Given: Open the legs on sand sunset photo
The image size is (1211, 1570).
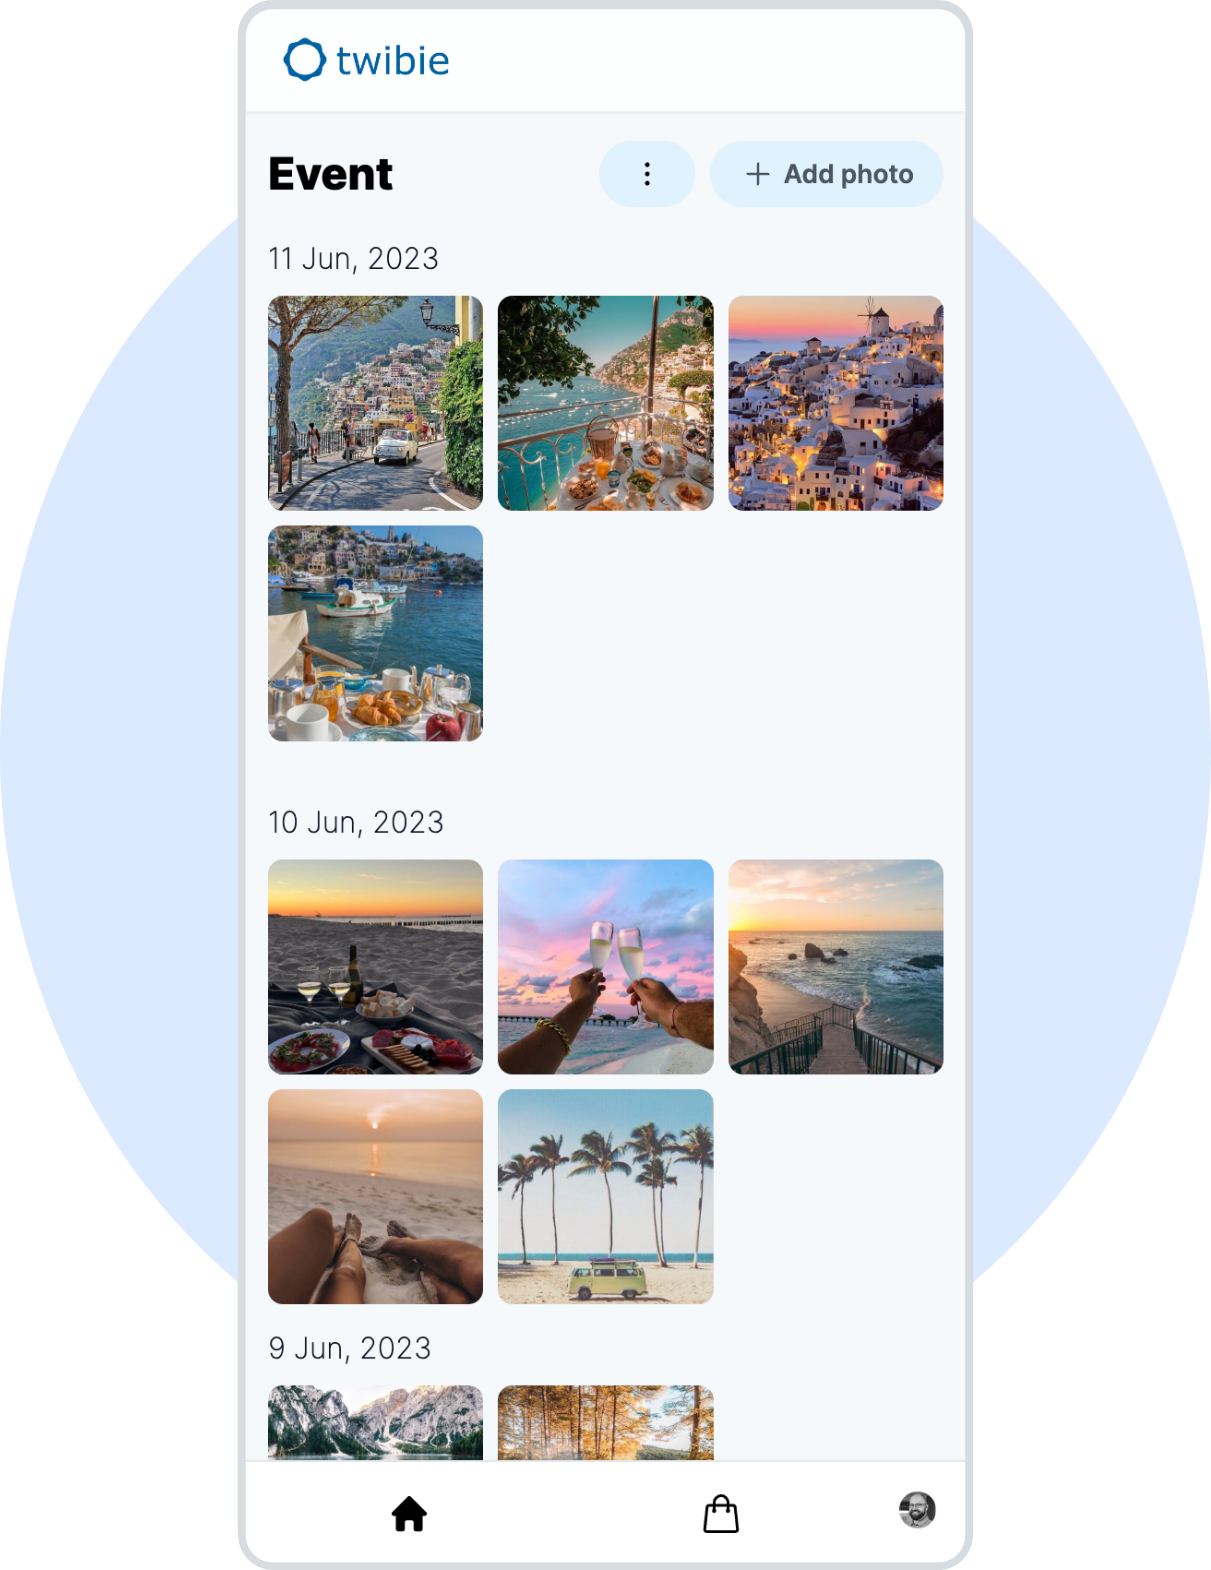Looking at the screenshot, I should [x=376, y=1197].
